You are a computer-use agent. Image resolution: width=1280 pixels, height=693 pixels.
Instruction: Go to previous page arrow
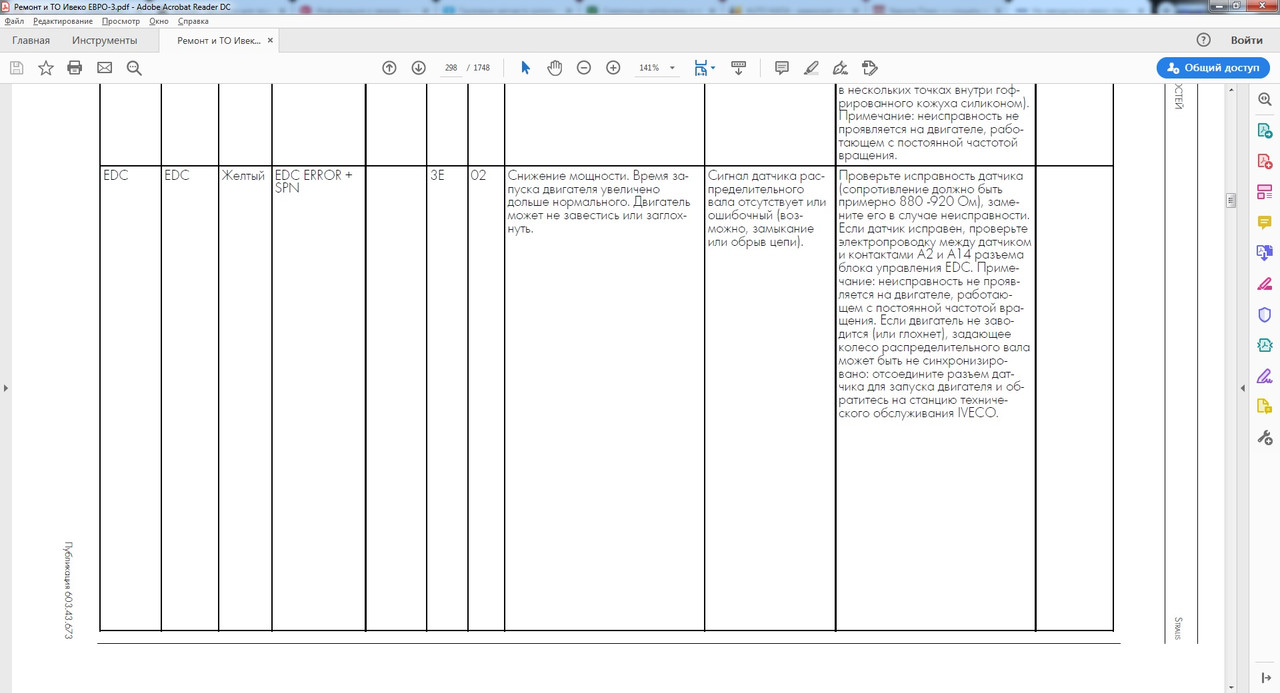[389, 68]
